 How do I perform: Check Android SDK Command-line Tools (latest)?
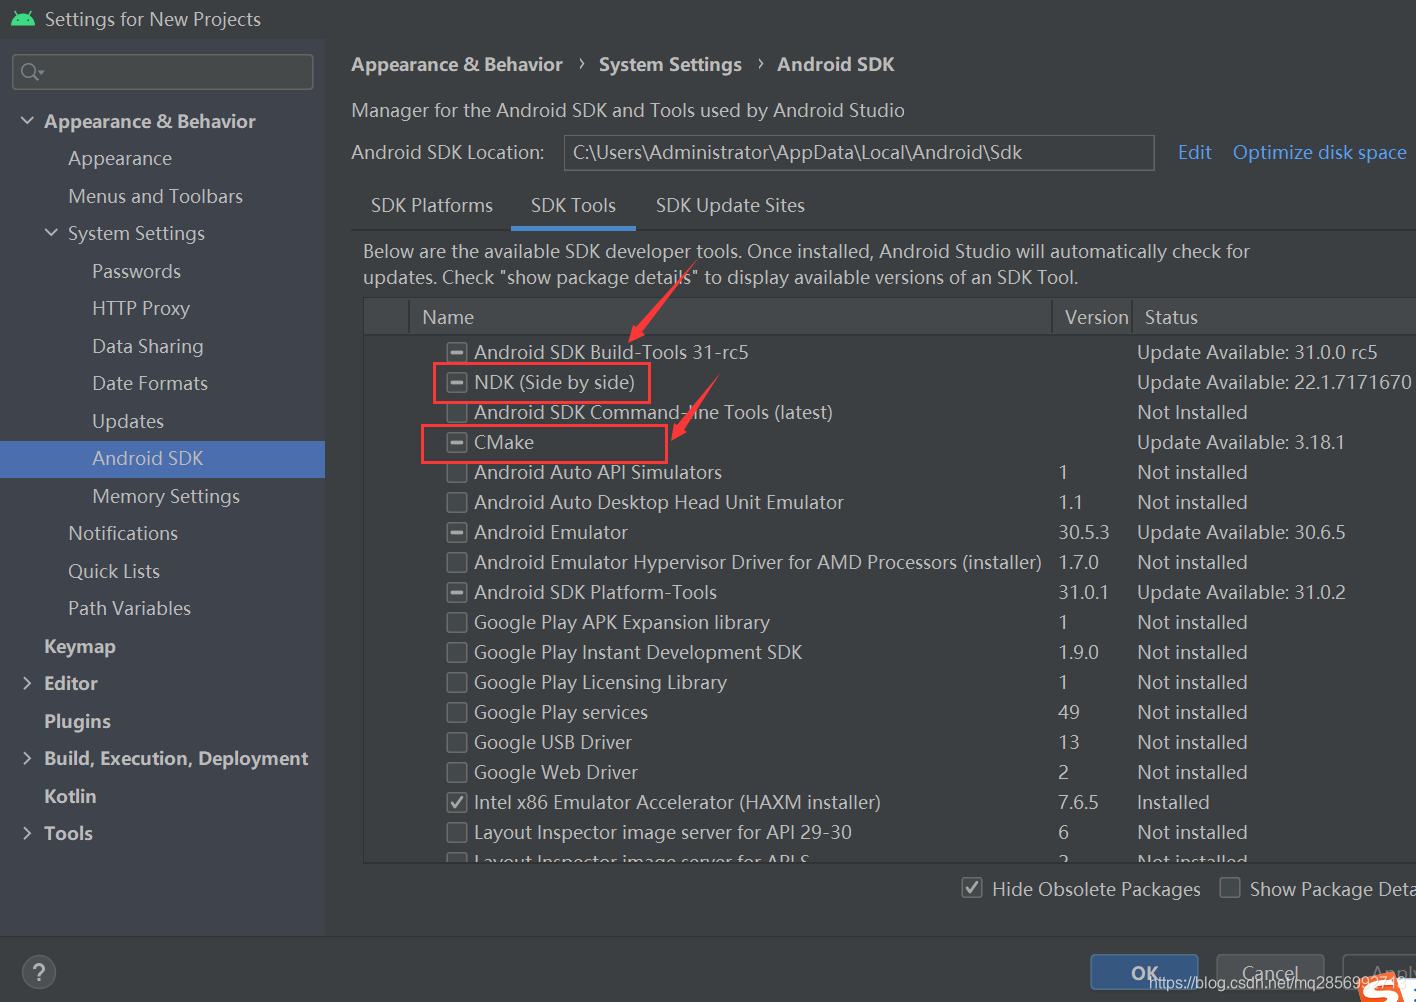click(x=457, y=412)
